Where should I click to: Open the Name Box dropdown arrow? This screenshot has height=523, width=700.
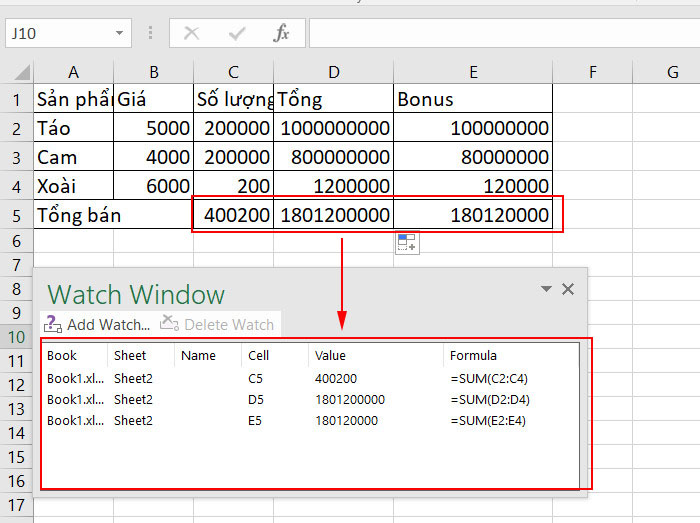119,33
